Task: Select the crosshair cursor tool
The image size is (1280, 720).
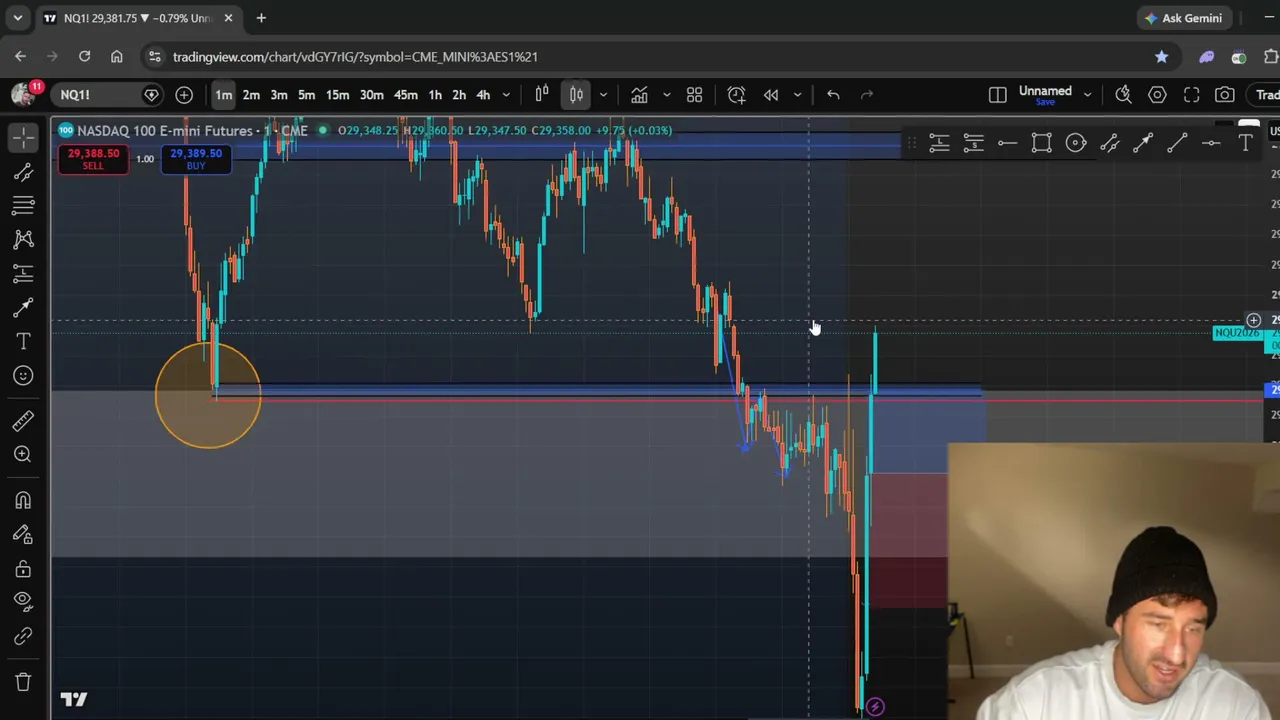Action: coord(23,137)
